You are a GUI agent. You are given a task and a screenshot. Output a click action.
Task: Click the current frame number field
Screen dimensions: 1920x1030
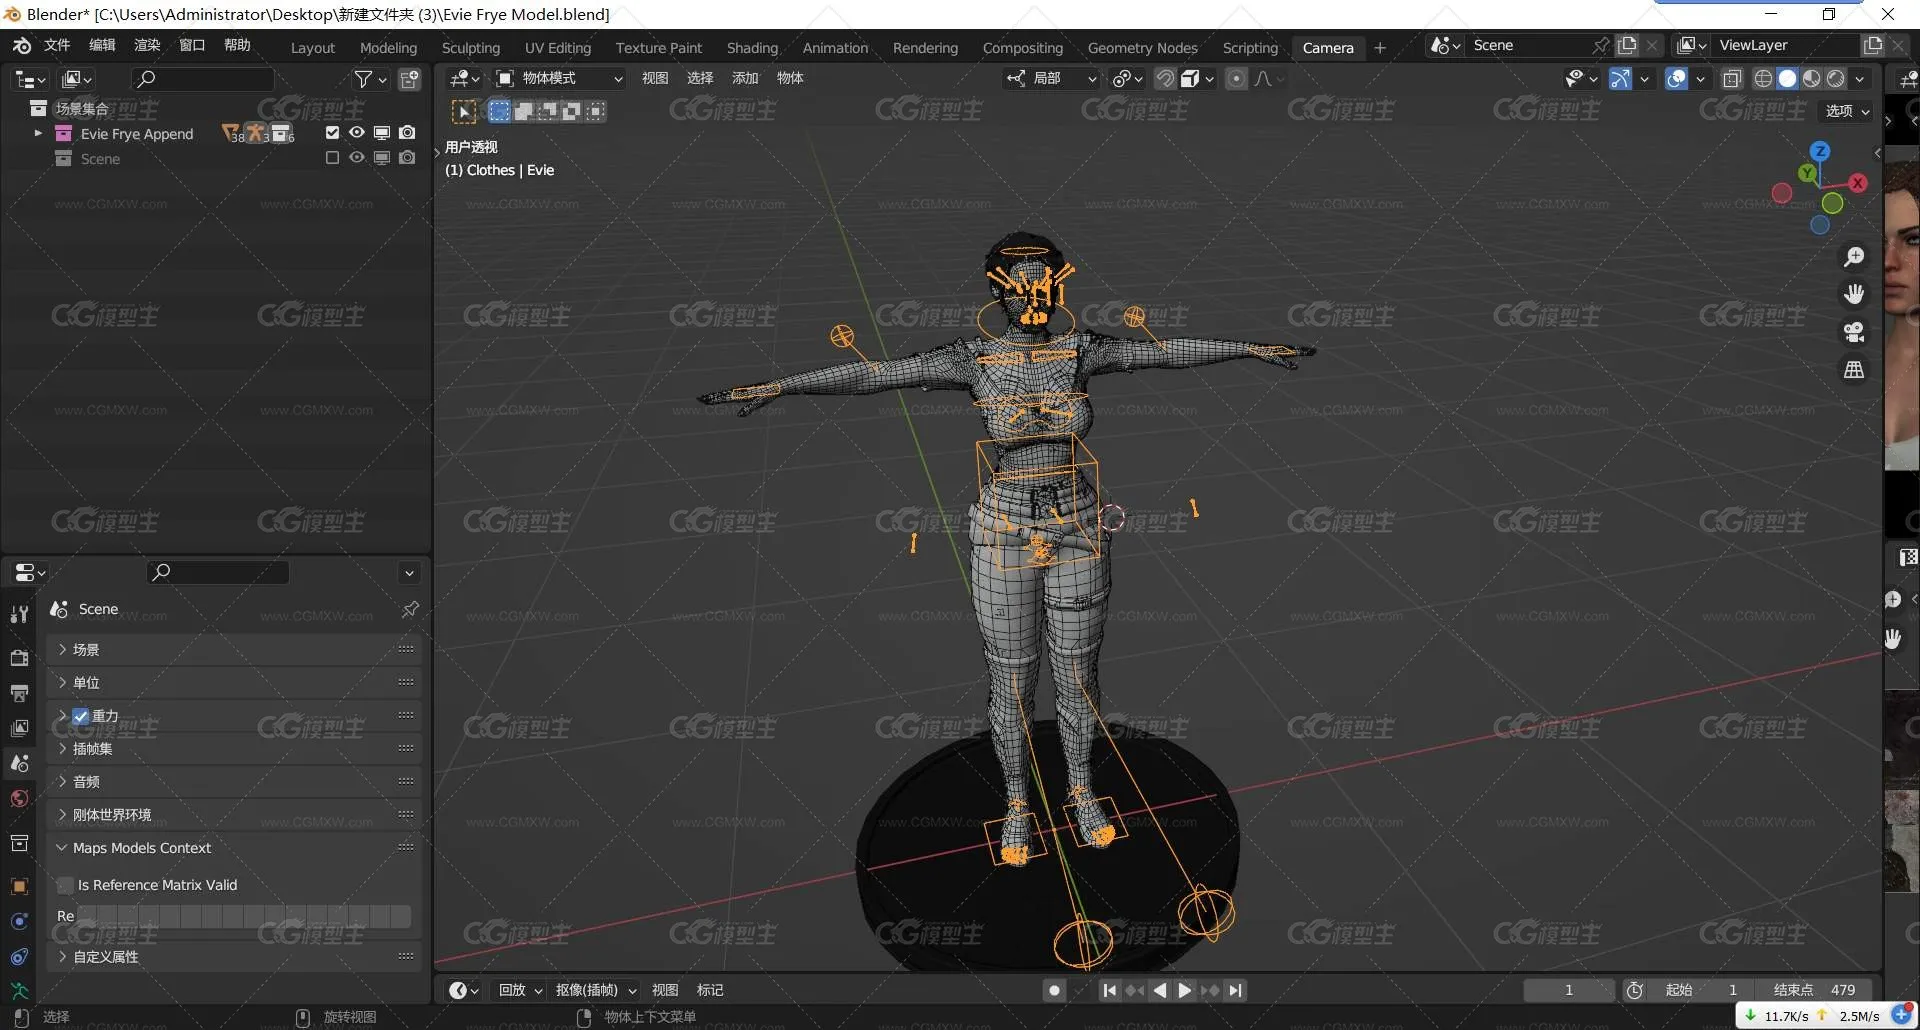[1569, 990]
